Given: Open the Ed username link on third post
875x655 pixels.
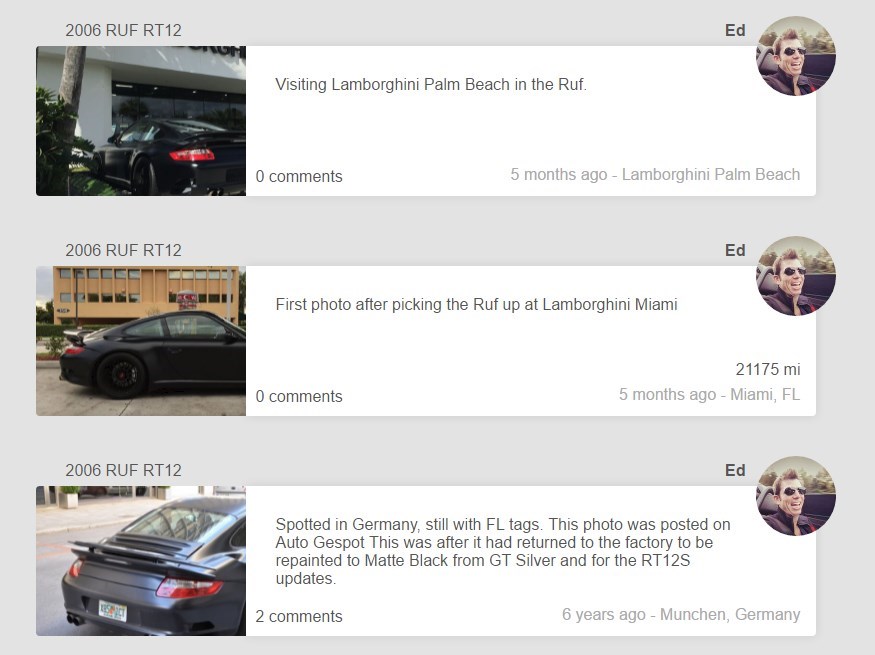Looking at the screenshot, I should (735, 470).
